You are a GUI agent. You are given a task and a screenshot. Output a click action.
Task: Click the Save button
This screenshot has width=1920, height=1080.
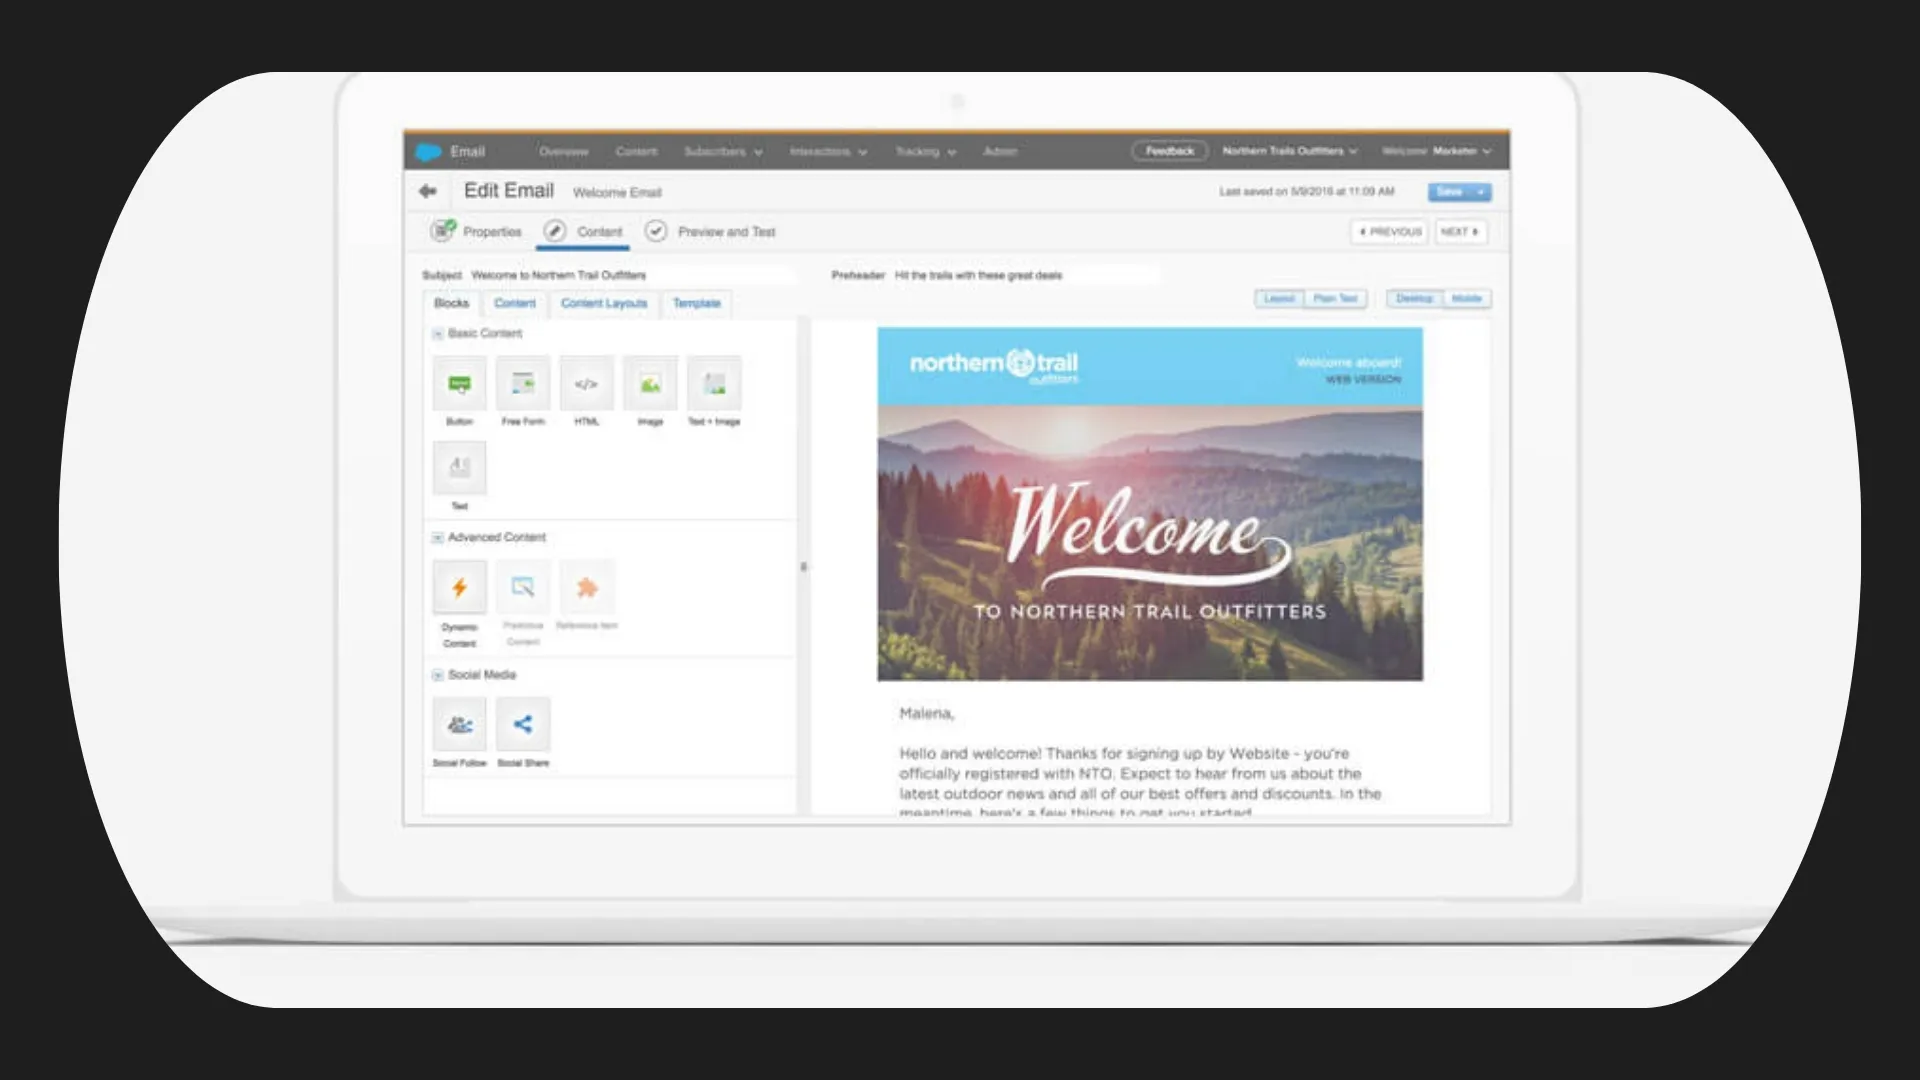click(1449, 192)
